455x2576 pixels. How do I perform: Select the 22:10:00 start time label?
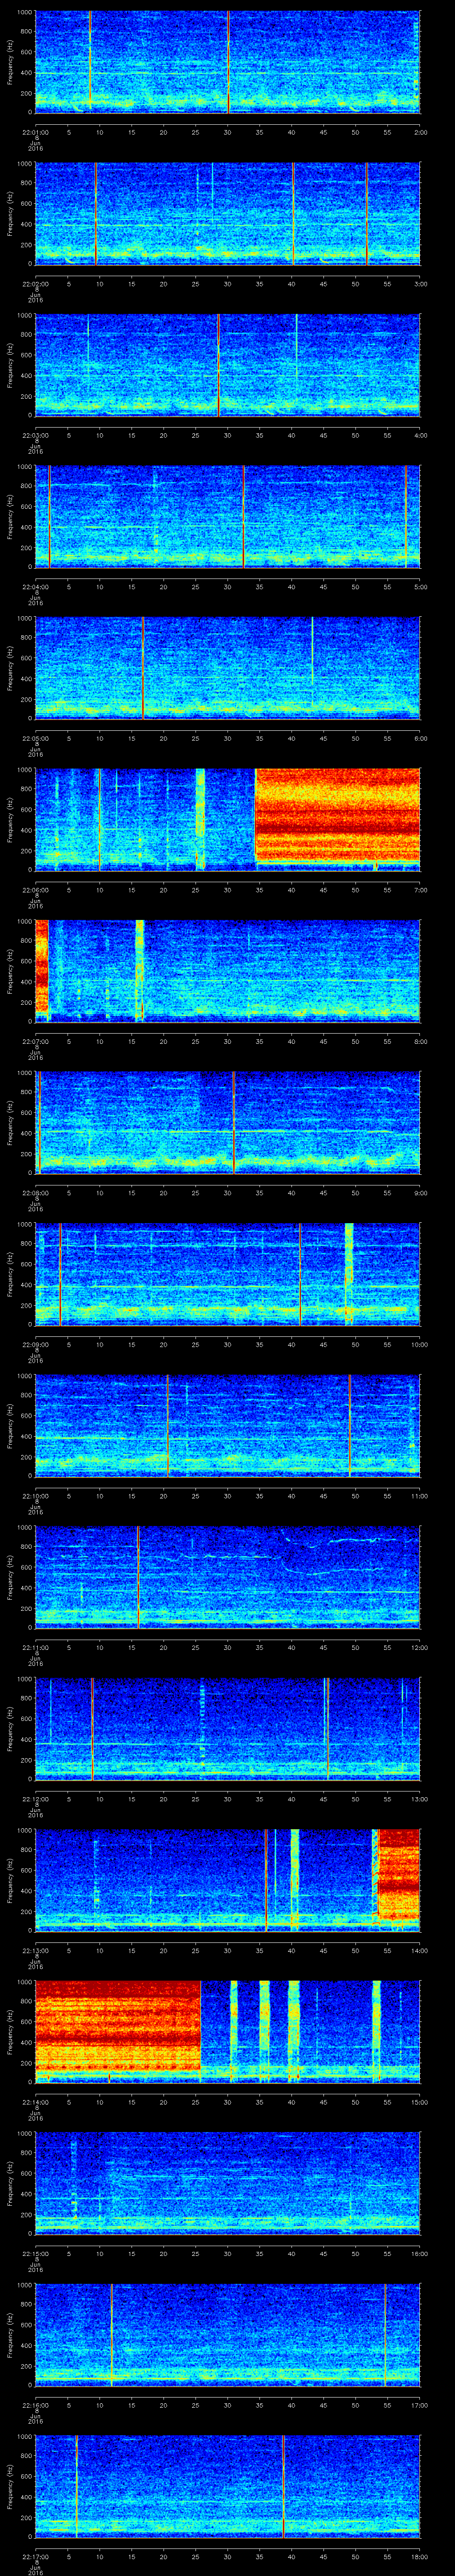click(x=35, y=1496)
